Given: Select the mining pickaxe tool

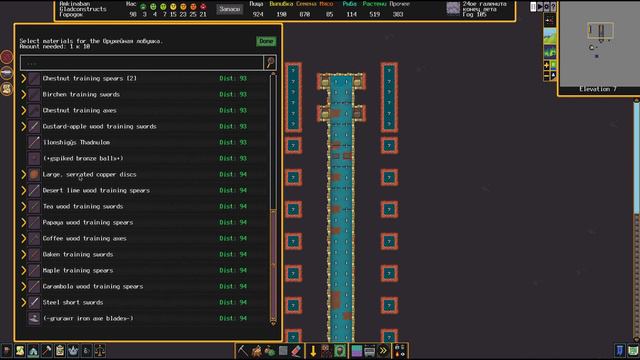Looking at the screenshot, I should coord(242,351).
